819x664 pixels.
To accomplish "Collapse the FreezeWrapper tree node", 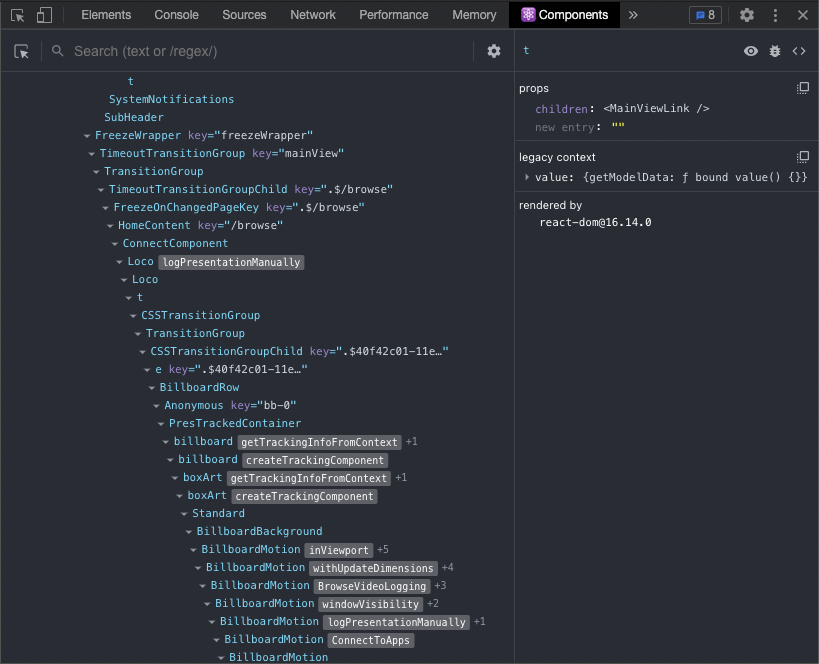I will 86,135.
